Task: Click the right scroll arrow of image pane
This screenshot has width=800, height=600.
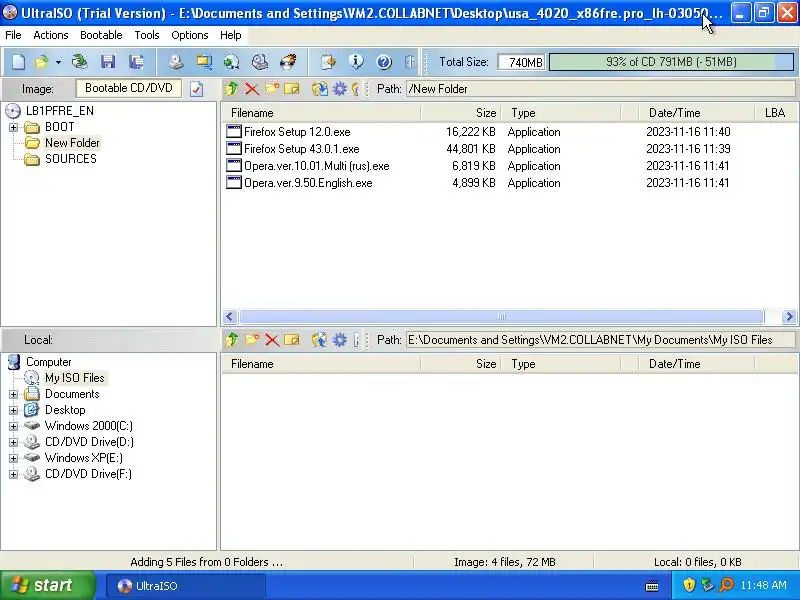Action: (789, 316)
